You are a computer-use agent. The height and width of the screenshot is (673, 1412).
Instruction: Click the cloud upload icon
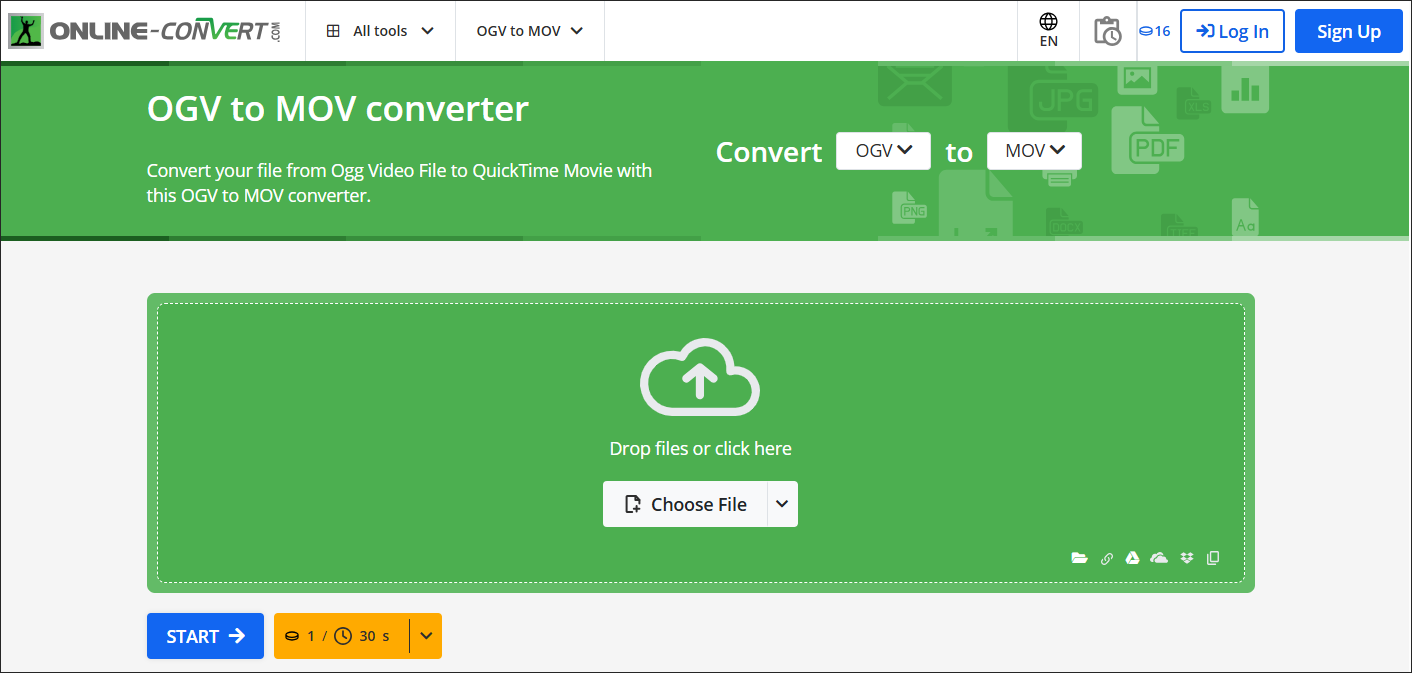tap(700, 377)
